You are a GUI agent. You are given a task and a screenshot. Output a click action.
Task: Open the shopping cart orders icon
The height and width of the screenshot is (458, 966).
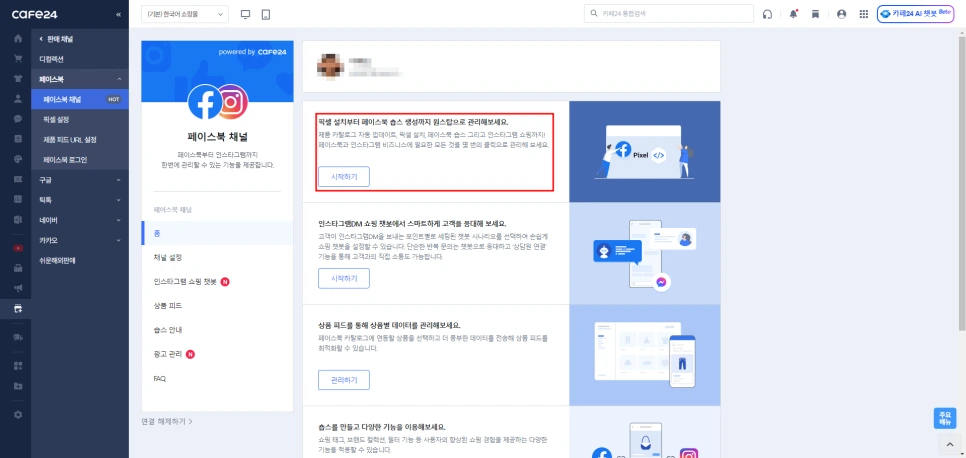[18, 59]
